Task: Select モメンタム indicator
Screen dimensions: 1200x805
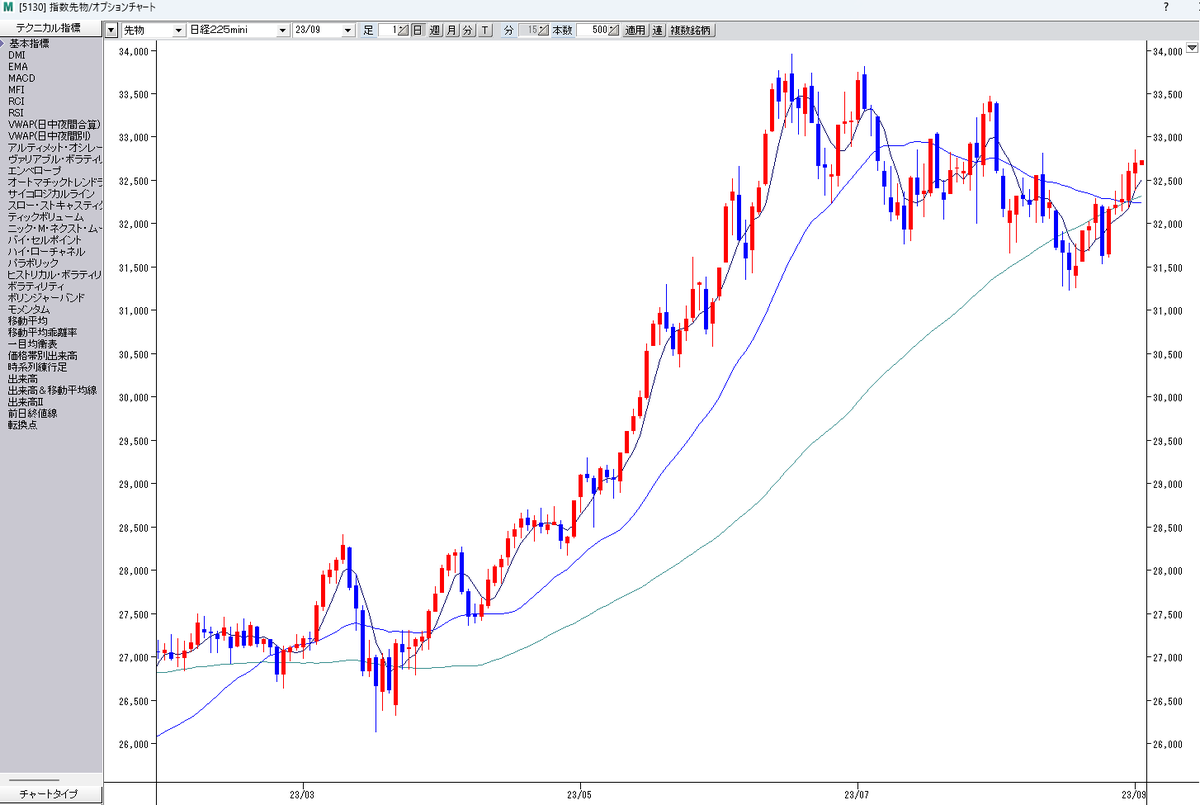Action: pyautogui.click(x=28, y=309)
